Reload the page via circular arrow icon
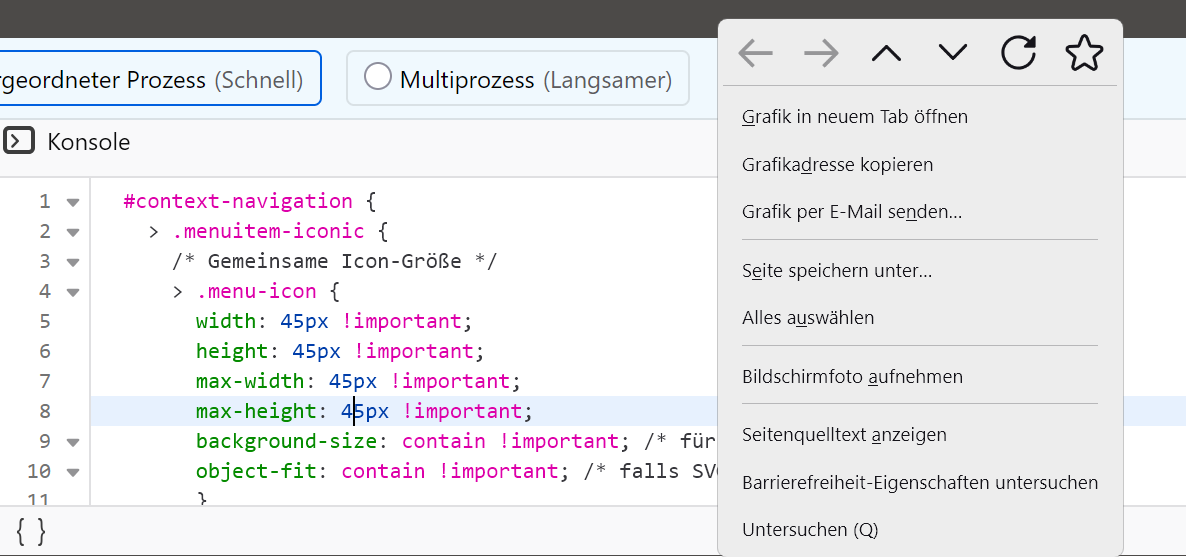 pyautogui.click(x=1018, y=53)
